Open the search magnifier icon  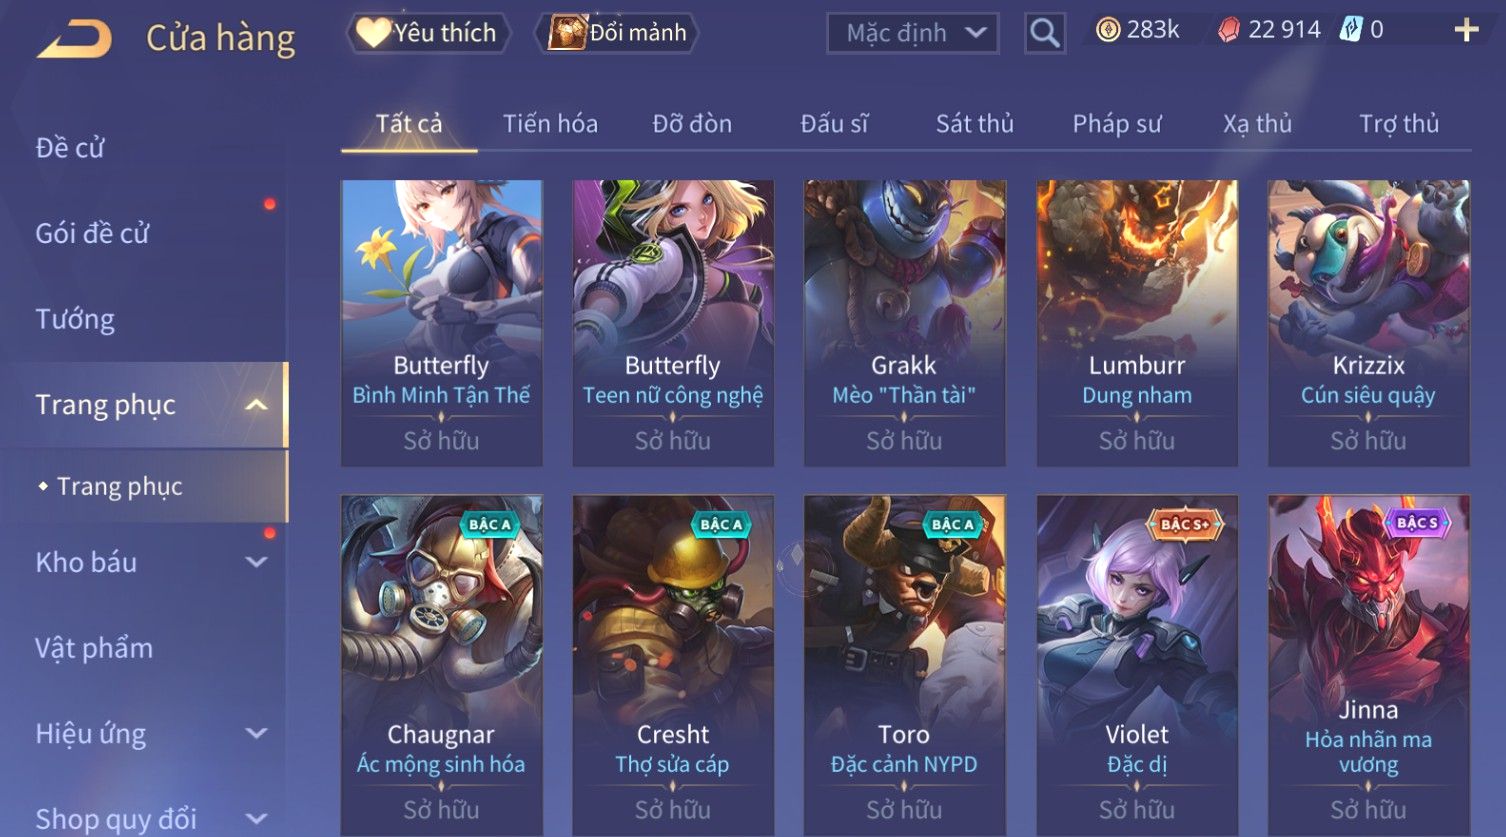(x=1044, y=34)
